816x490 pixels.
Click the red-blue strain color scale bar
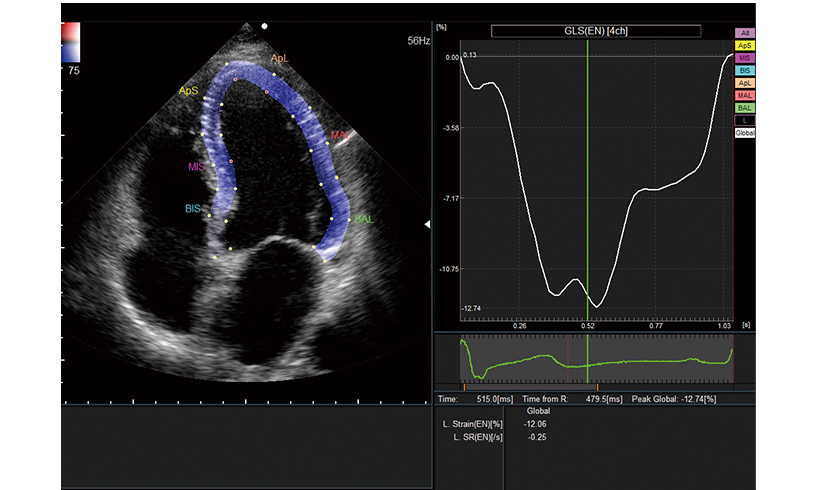pyautogui.click(x=70, y=45)
